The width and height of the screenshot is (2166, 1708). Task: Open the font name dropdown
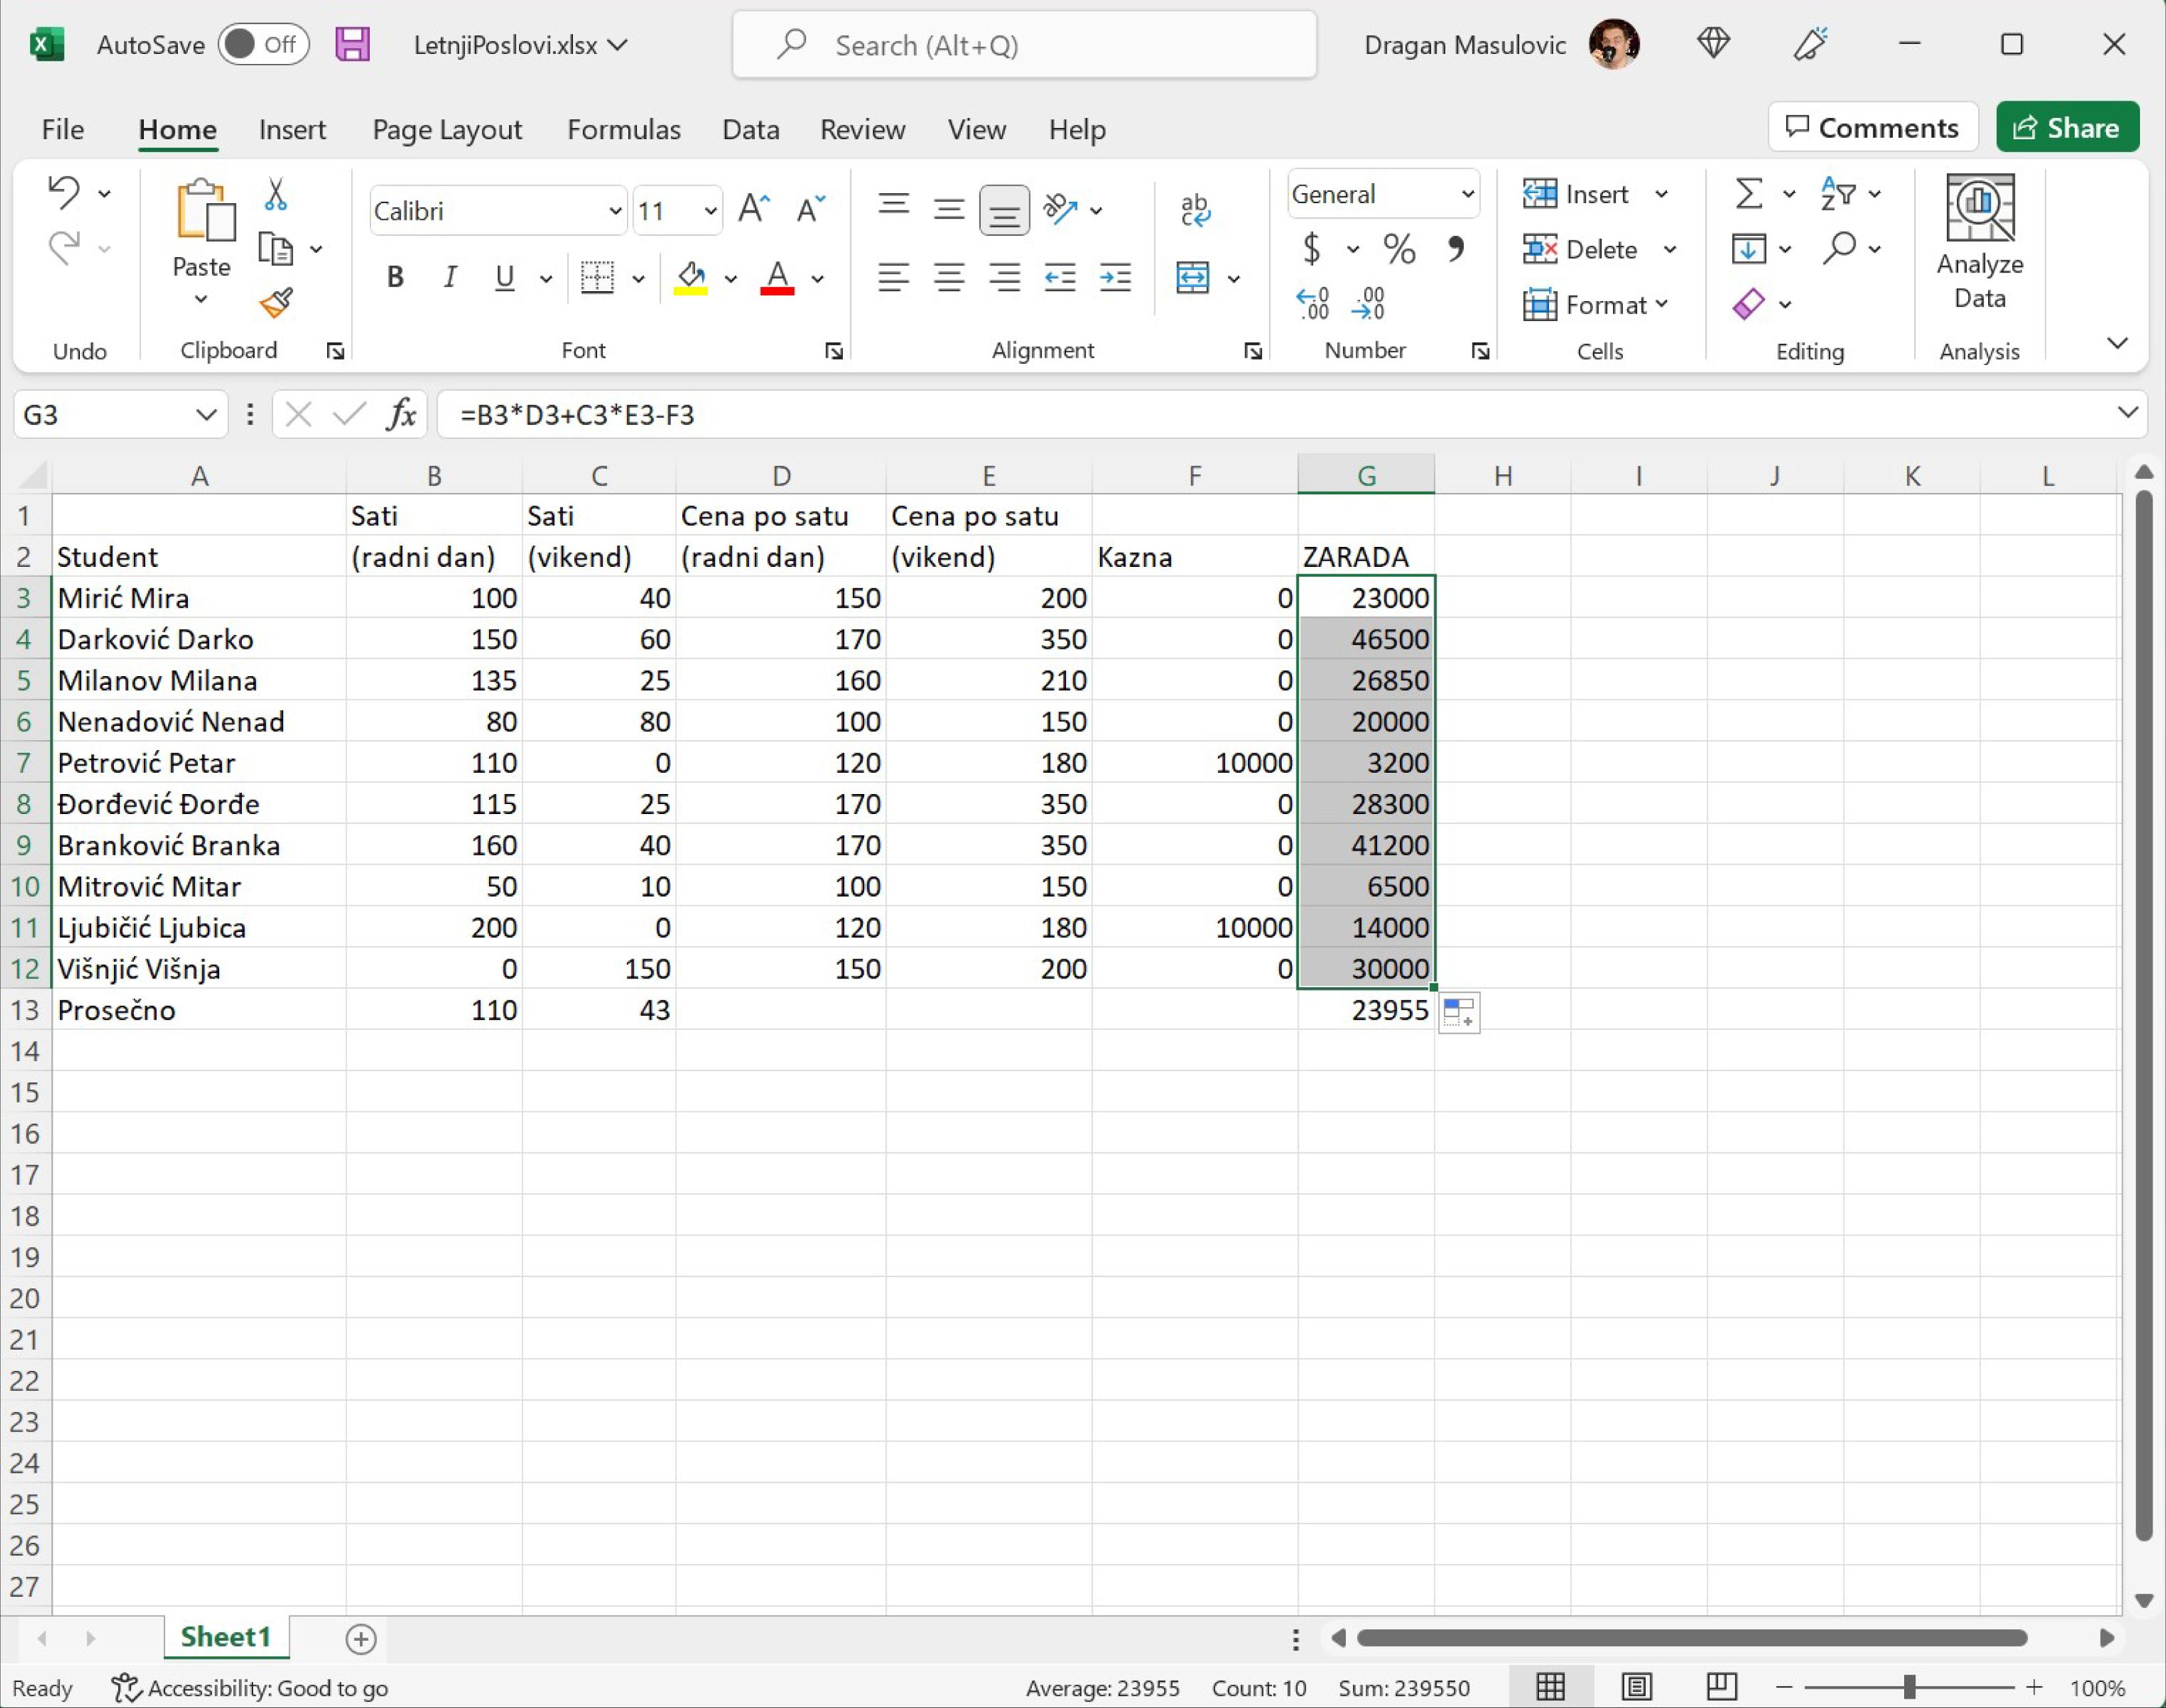point(615,211)
